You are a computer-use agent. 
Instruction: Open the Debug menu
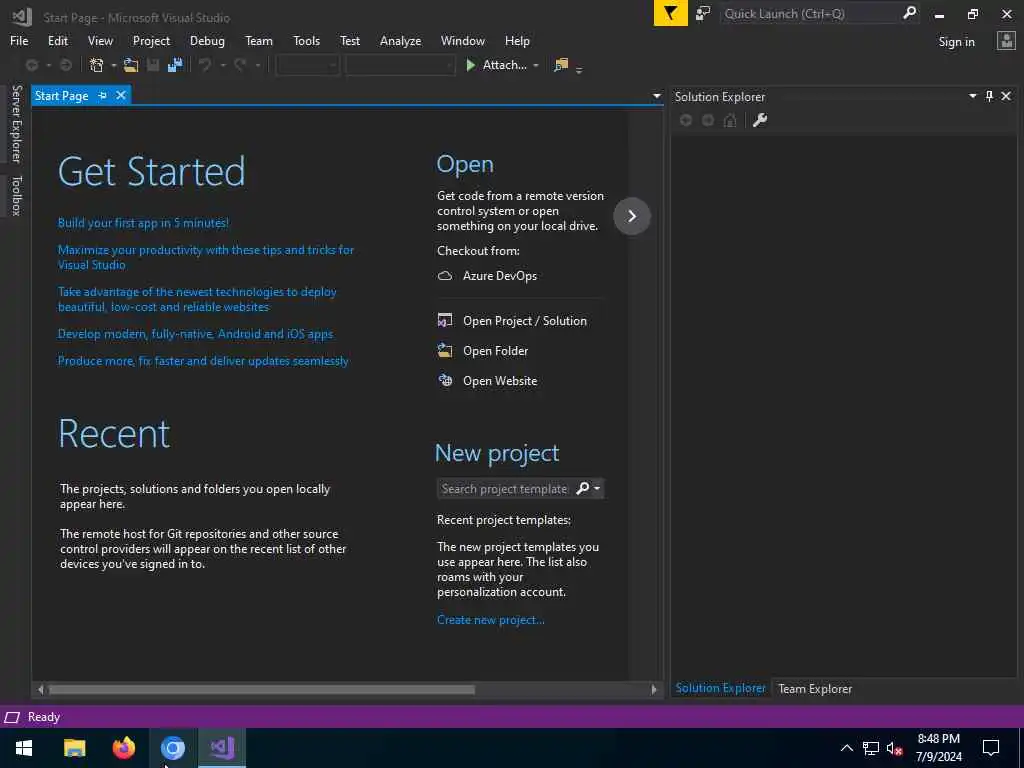[207, 40]
